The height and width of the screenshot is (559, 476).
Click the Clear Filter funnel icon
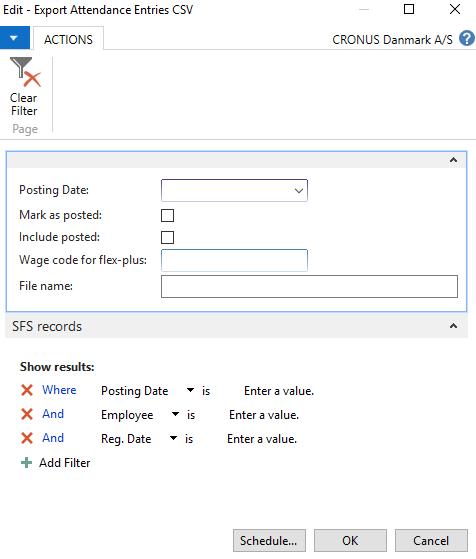(25, 72)
